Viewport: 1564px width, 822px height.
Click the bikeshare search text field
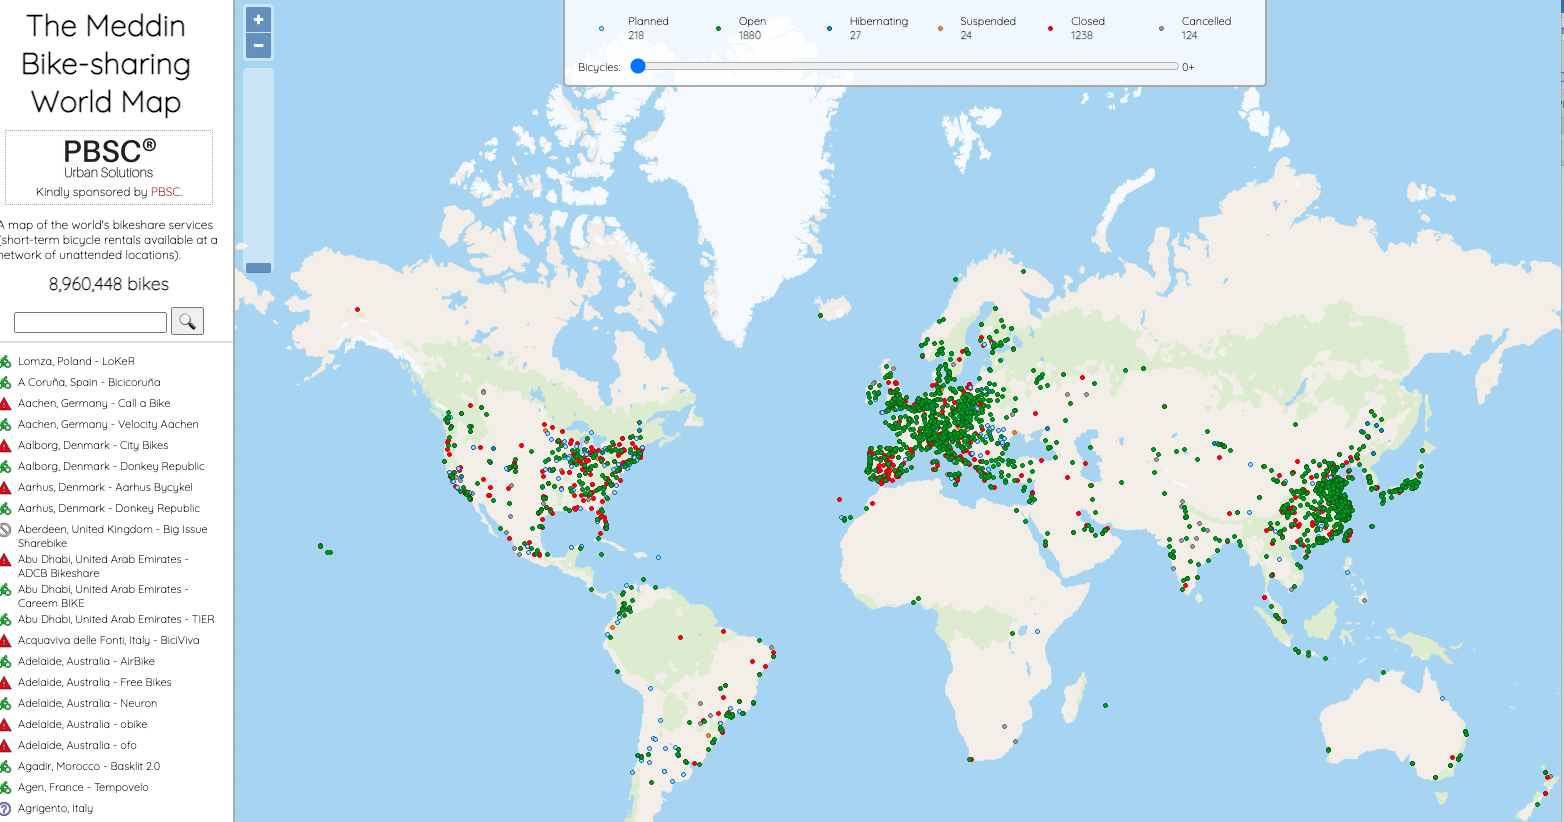90,322
